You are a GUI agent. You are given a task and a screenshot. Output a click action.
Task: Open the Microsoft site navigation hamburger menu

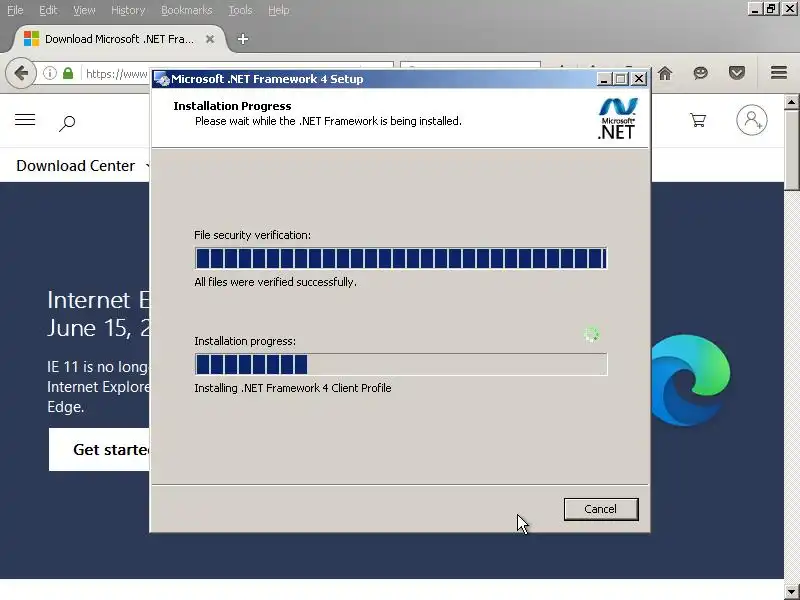click(x=25, y=120)
